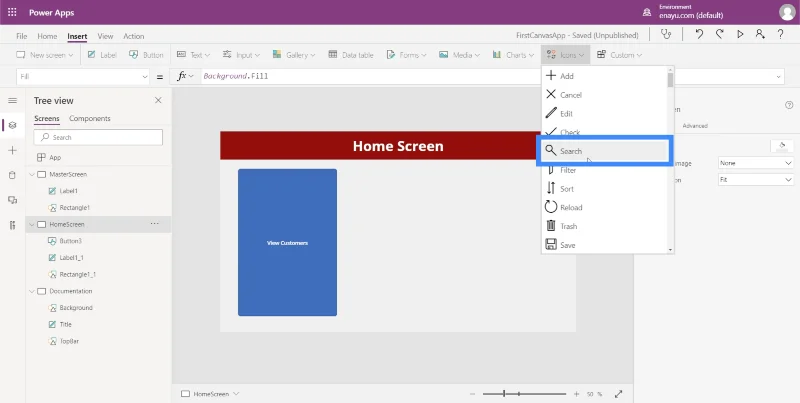
Task: Insert the Save icon
Action: click(x=605, y=245)
